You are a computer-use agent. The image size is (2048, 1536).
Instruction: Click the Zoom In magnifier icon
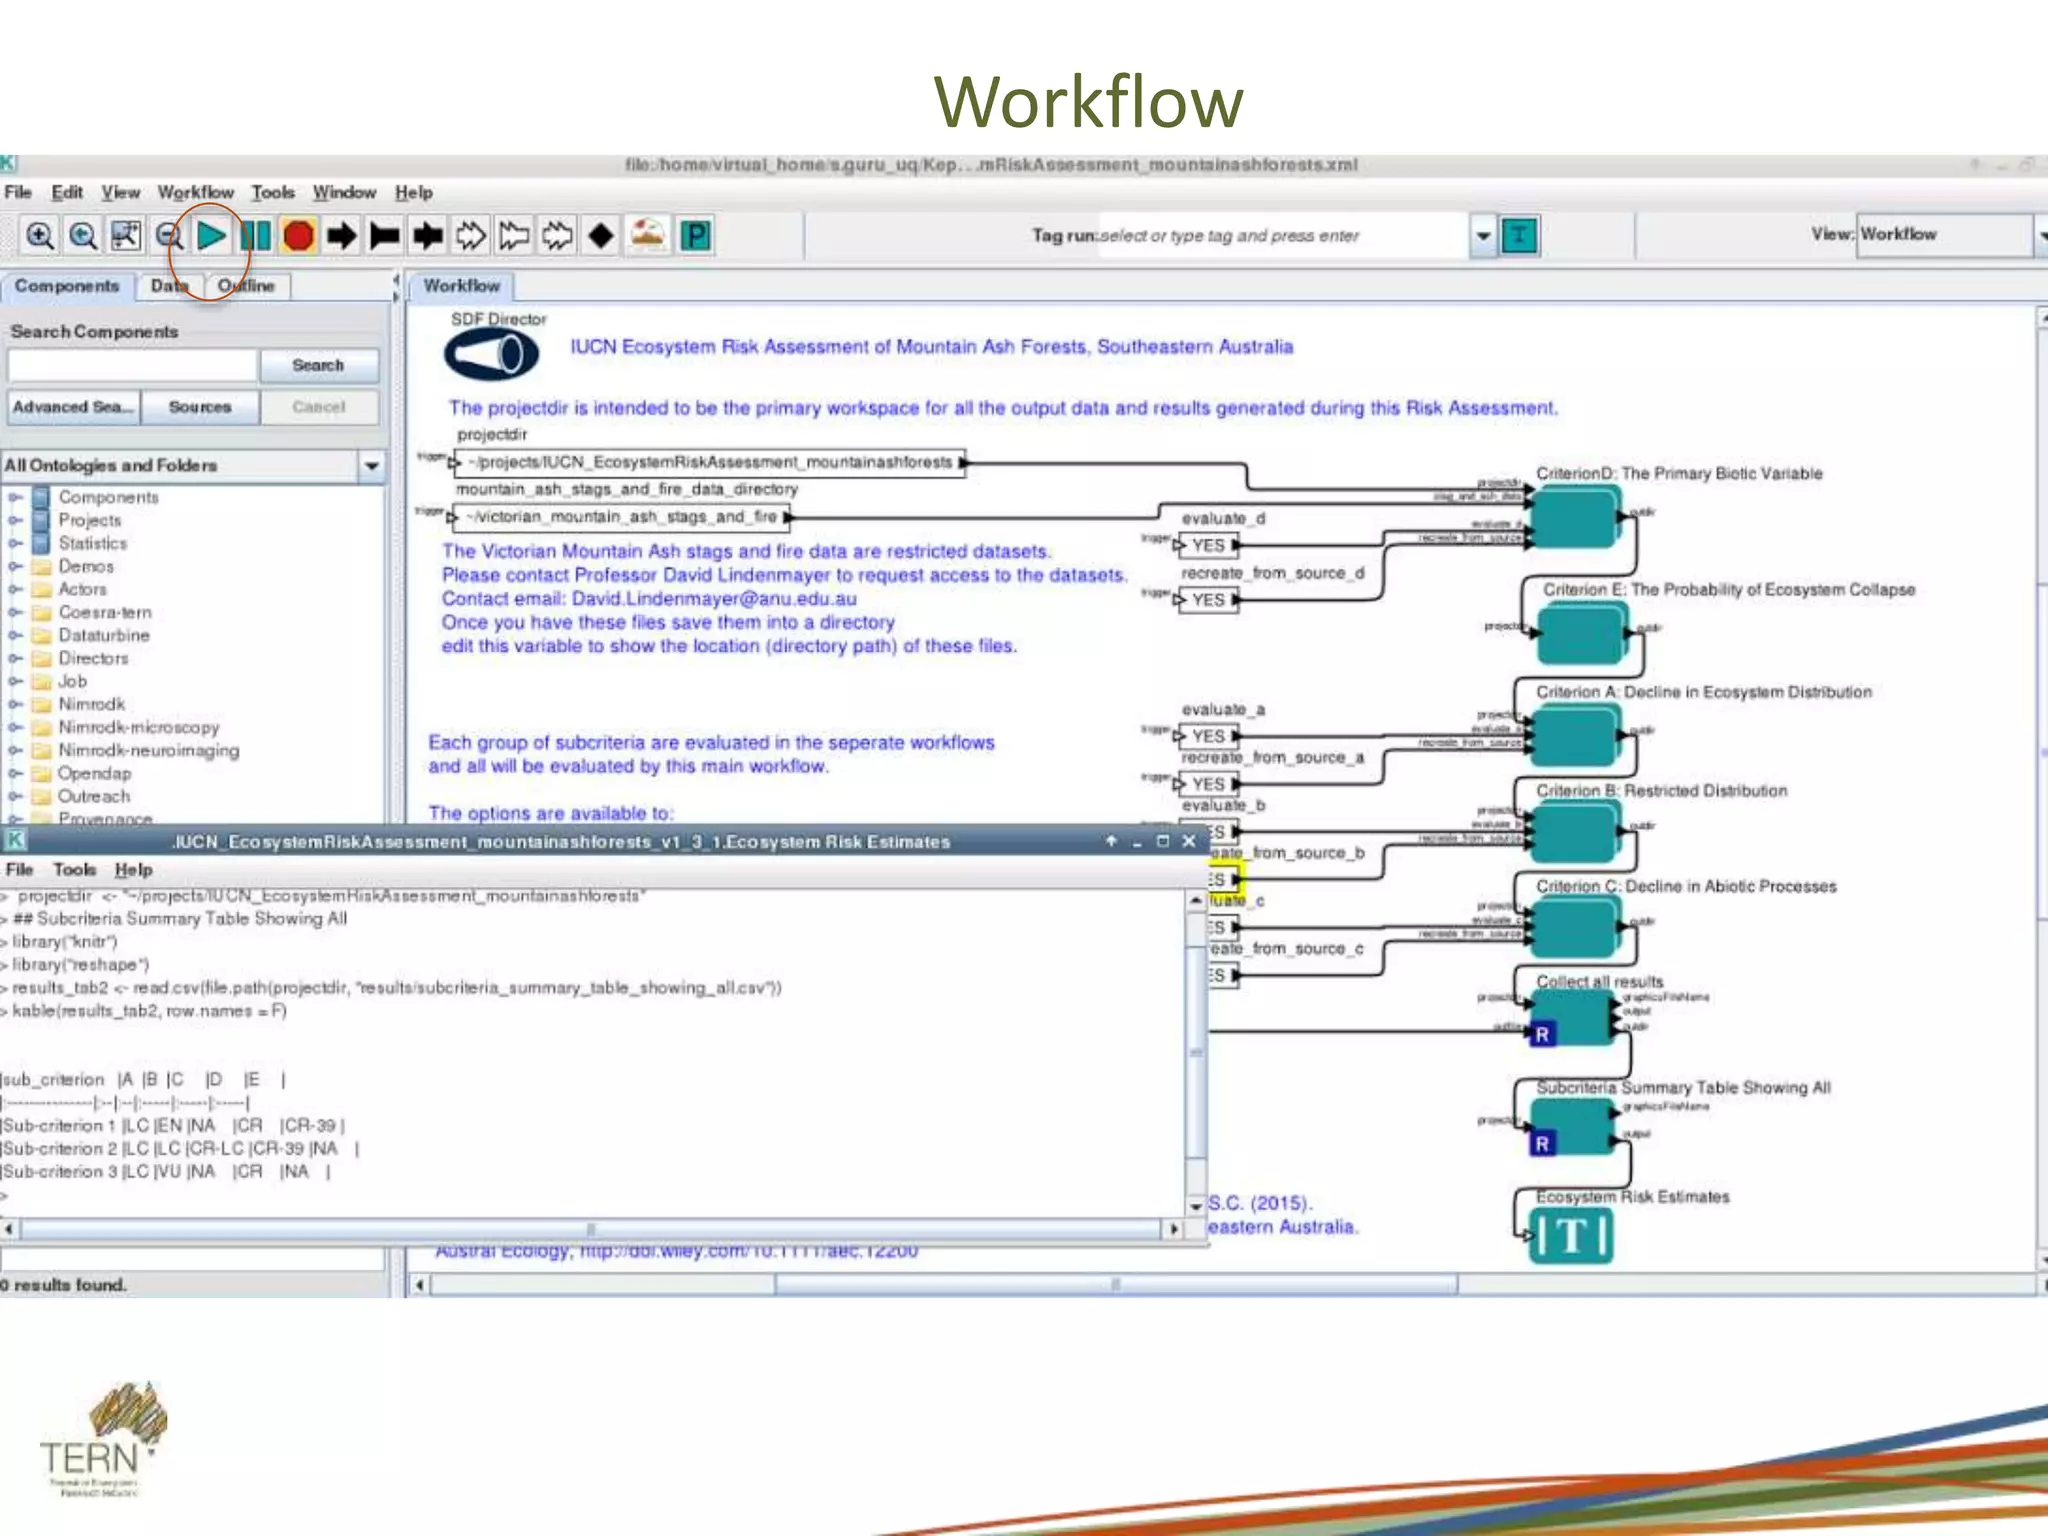click(39, 237)
